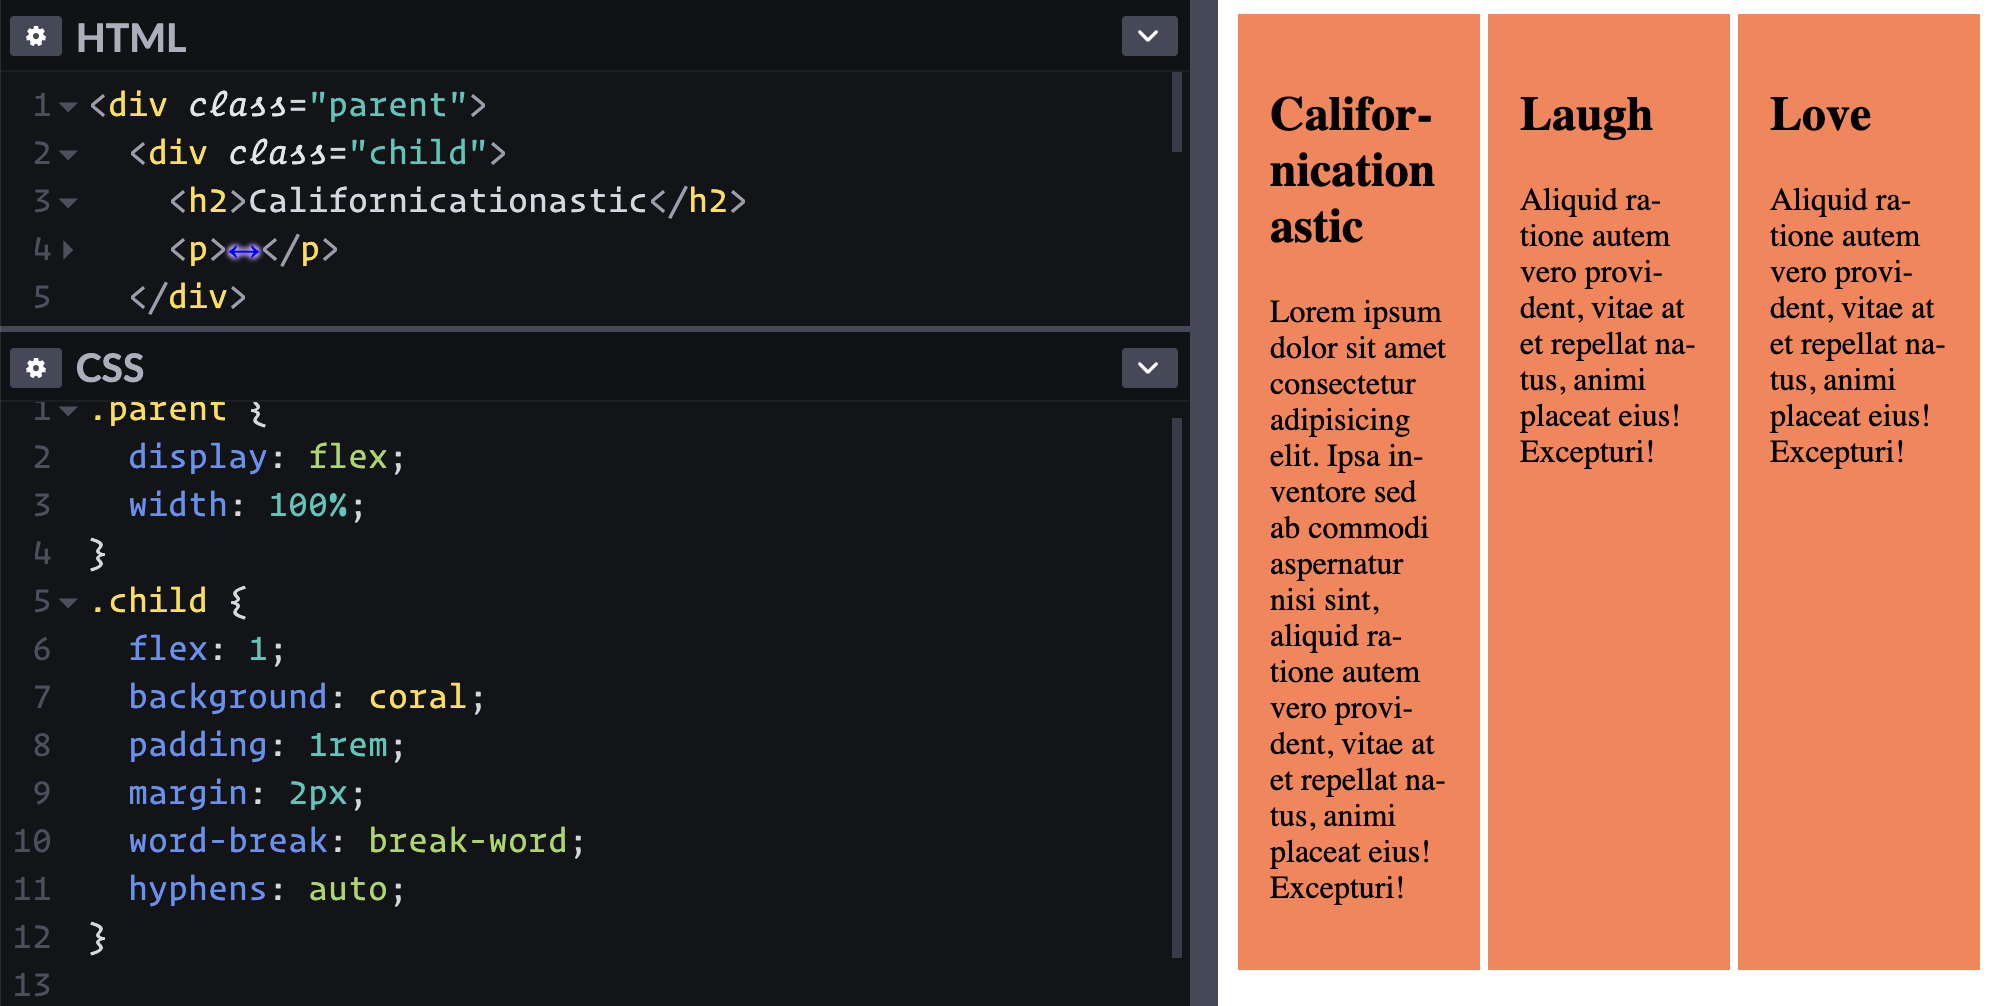Collapse the child div fold arrow
Viewport: 1996px width, 1006px height.
(68, 154)
